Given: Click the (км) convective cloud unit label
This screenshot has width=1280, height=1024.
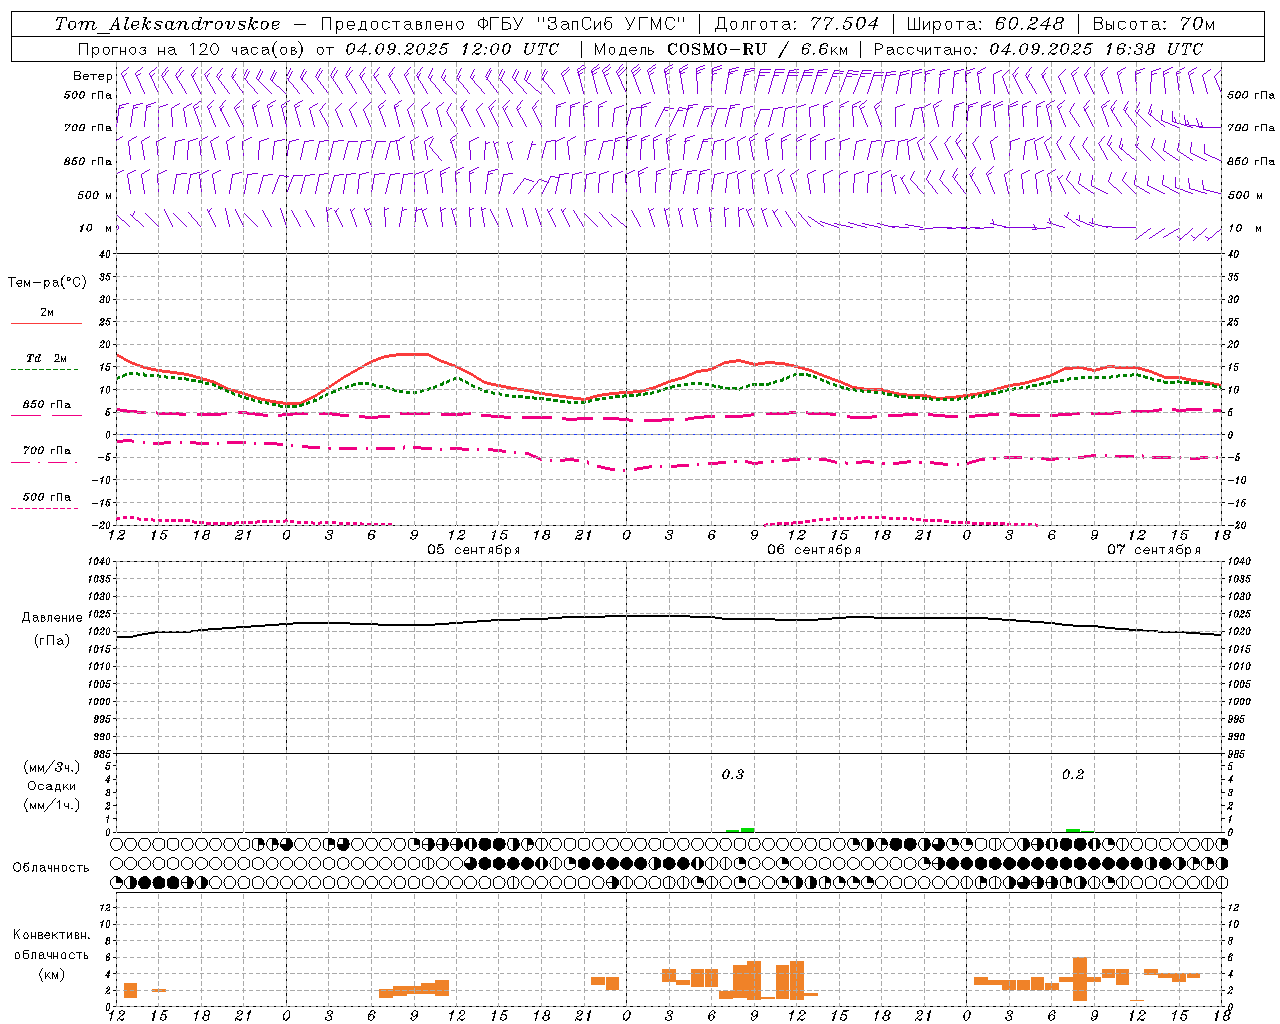Looking at the screenshot, I should pyautogui.click(x=51, y=973).
